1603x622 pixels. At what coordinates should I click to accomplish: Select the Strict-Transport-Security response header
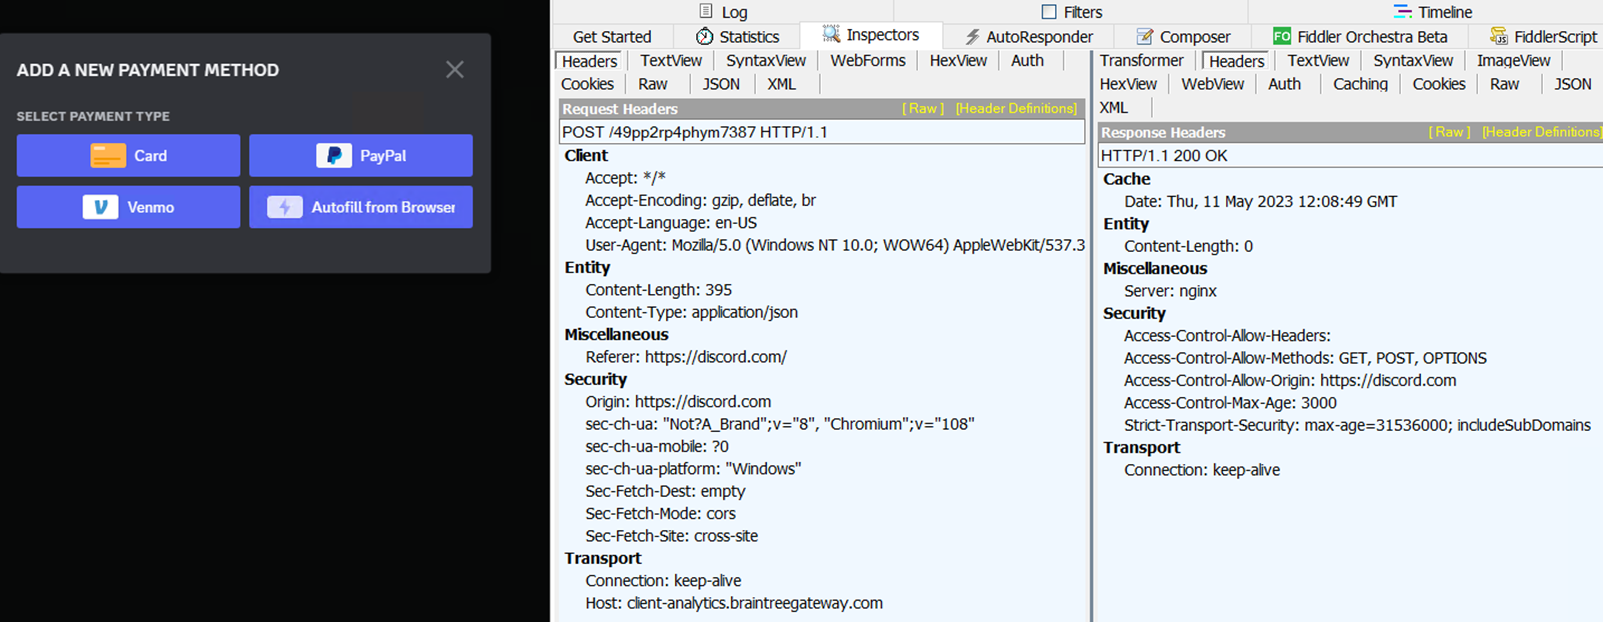(x=1356, y=425)
